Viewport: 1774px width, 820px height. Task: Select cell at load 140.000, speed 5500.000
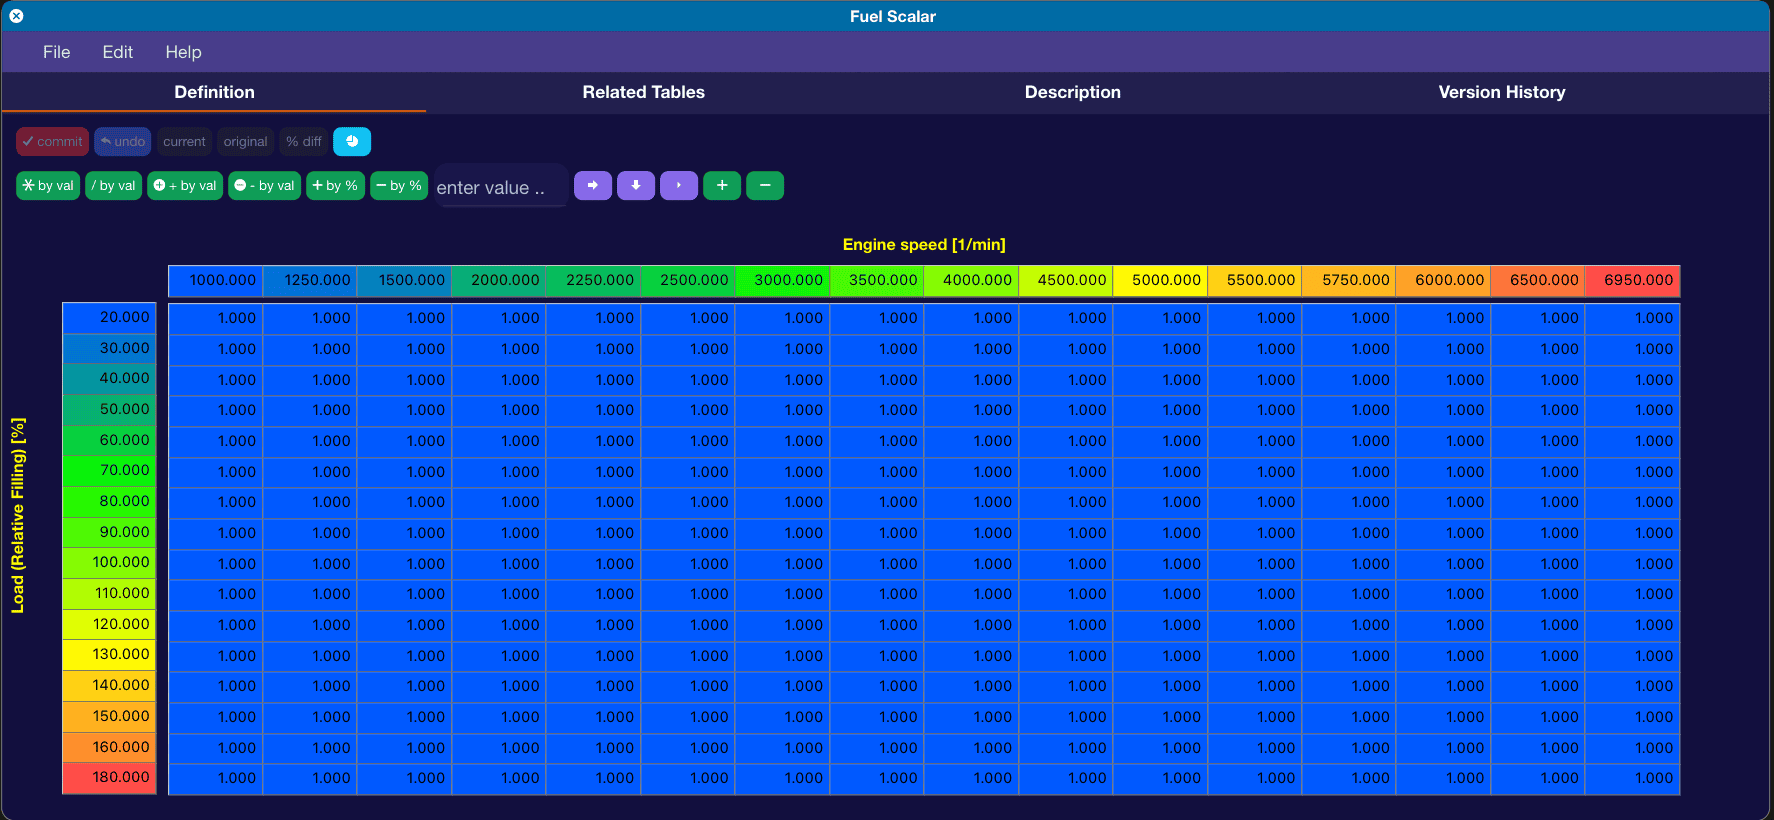pyautogui.click(x=1254, y=686)
